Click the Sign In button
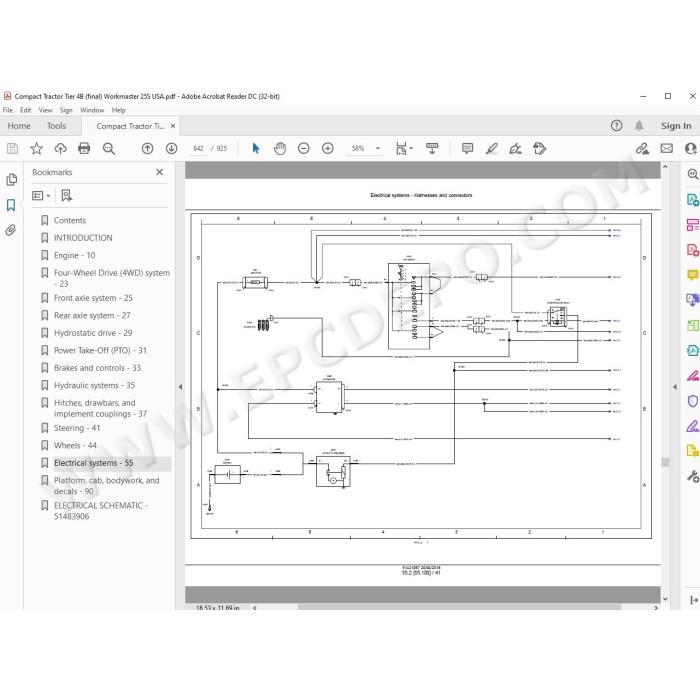The image size is (700, 700). pyautogui.click(x=676, y=126)
